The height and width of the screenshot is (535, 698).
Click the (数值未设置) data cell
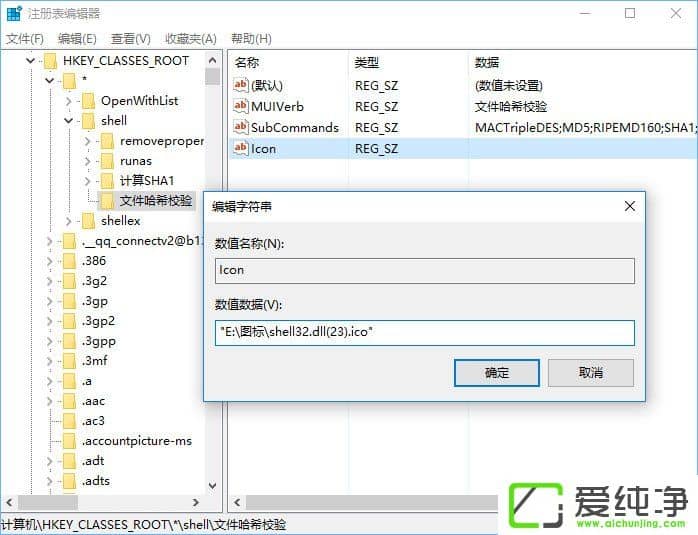pyautogui.click(x=508, y=85)
